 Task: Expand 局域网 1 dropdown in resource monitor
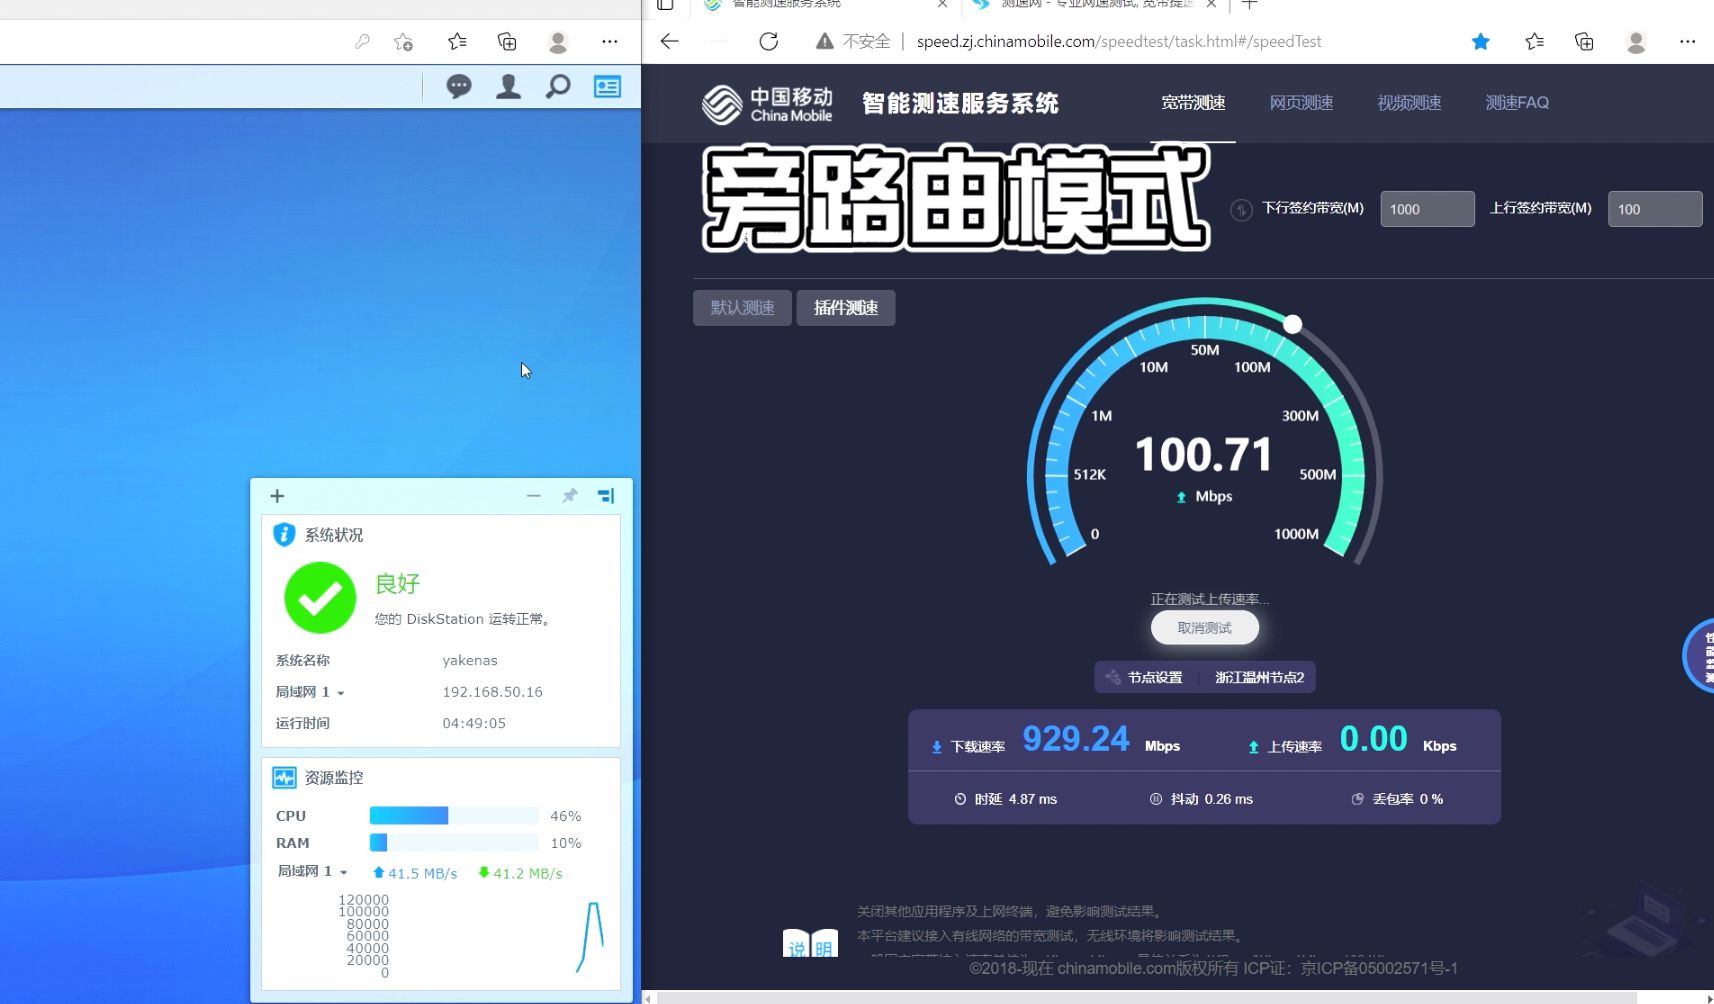pyautogui.click(x=343, y=872)
